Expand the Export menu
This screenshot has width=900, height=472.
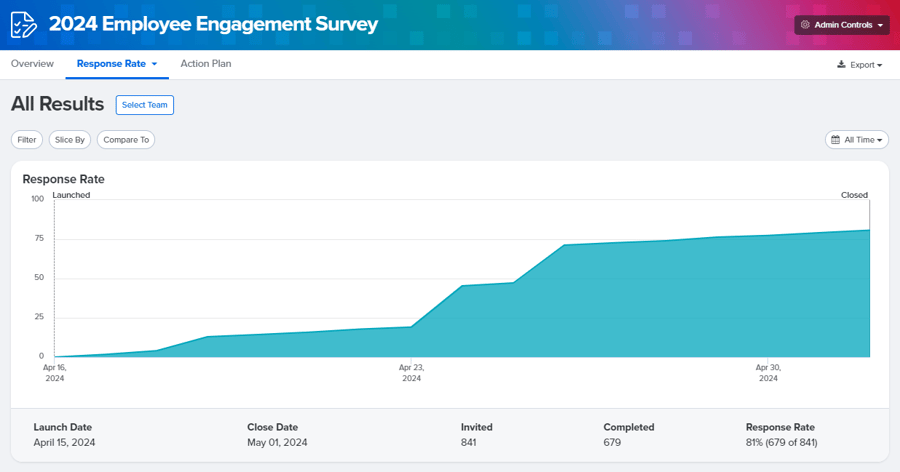tap(861, 65)
